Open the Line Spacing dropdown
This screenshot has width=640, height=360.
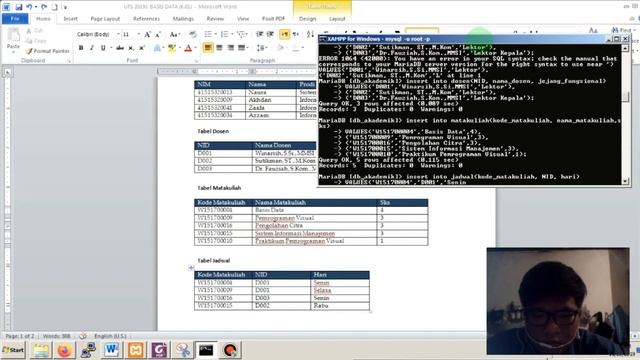point(262,48)
